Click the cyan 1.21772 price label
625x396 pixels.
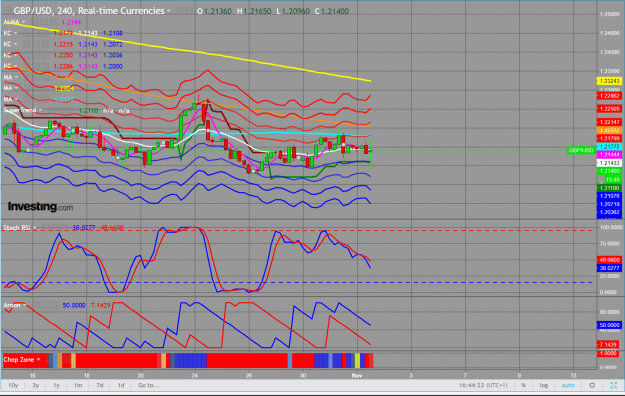tap(609, 147)
